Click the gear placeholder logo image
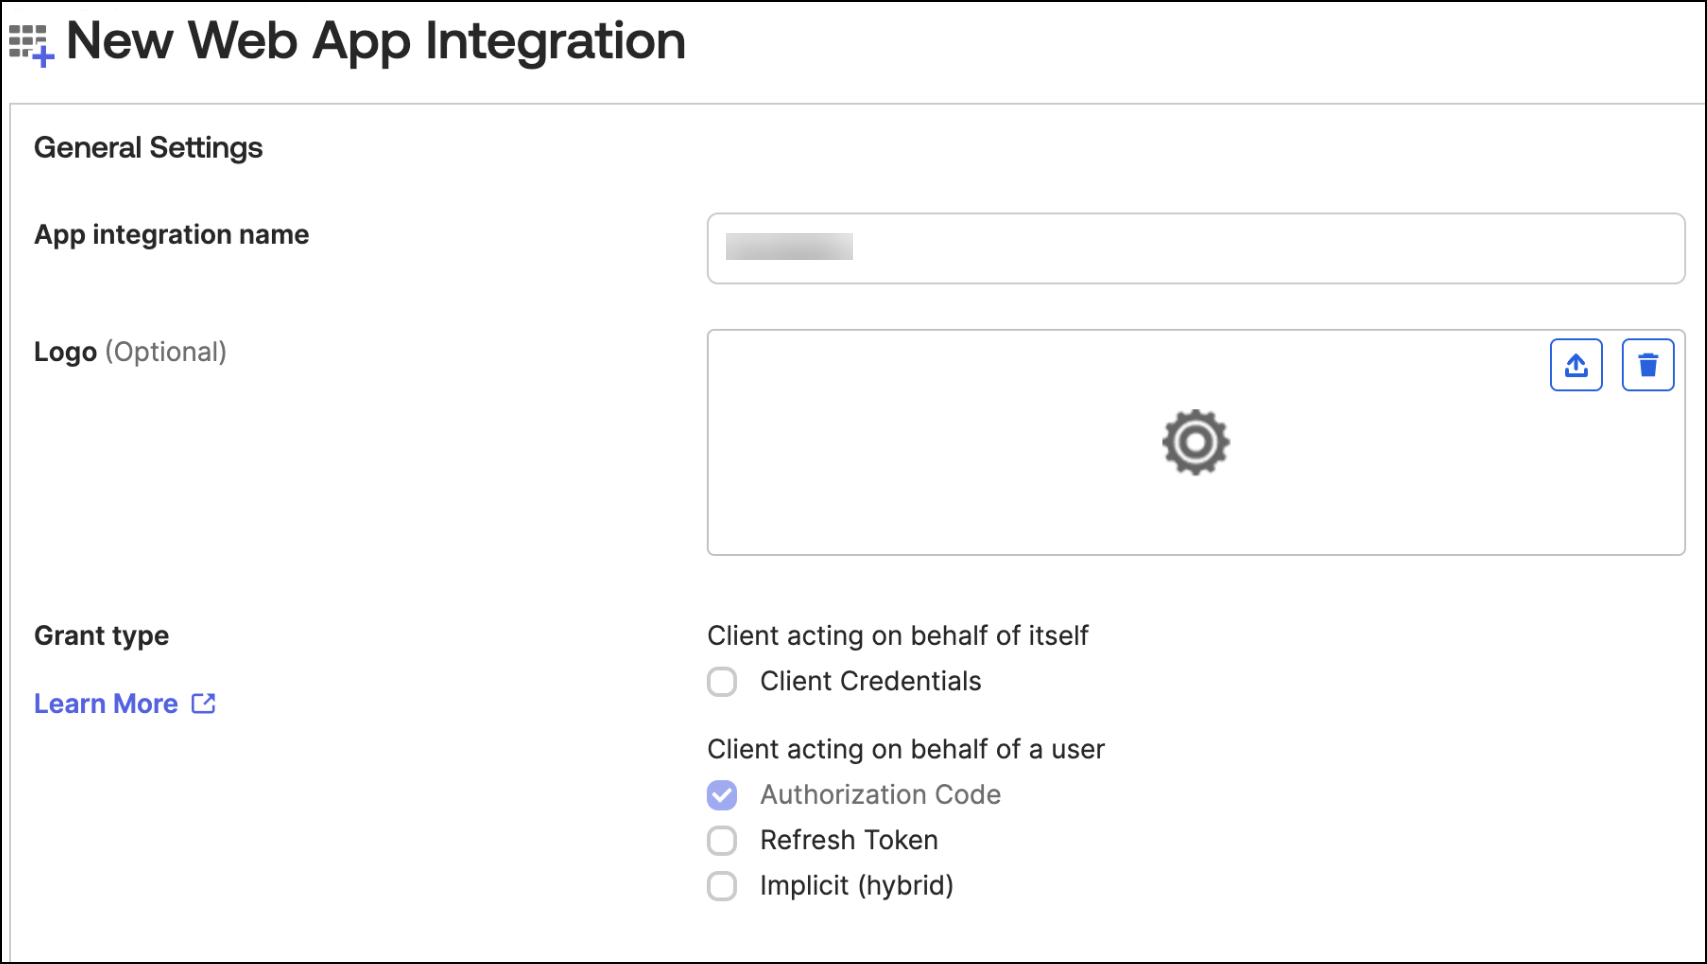 point(1195,442)
